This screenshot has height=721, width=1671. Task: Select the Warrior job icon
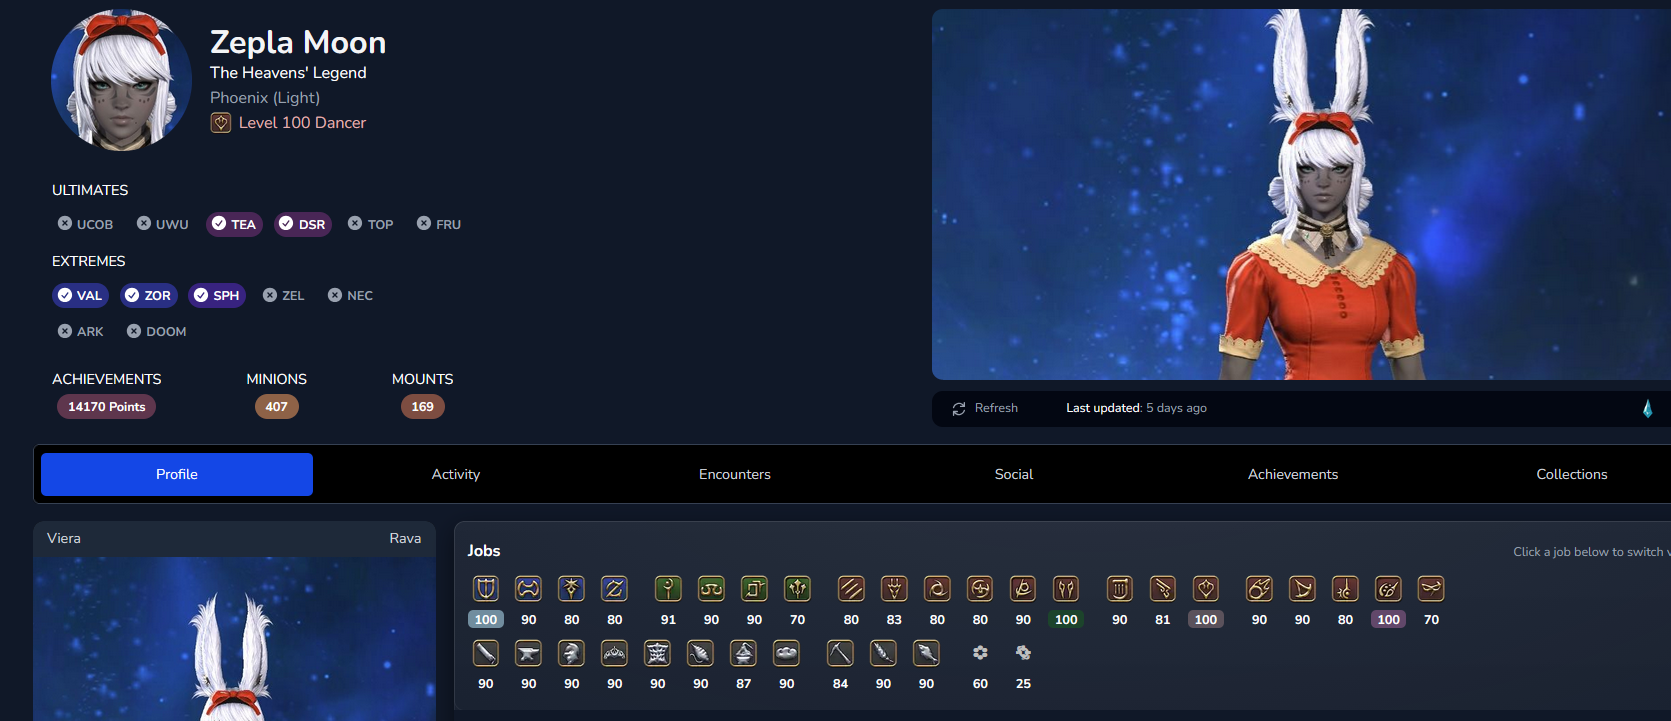(529, 588)
